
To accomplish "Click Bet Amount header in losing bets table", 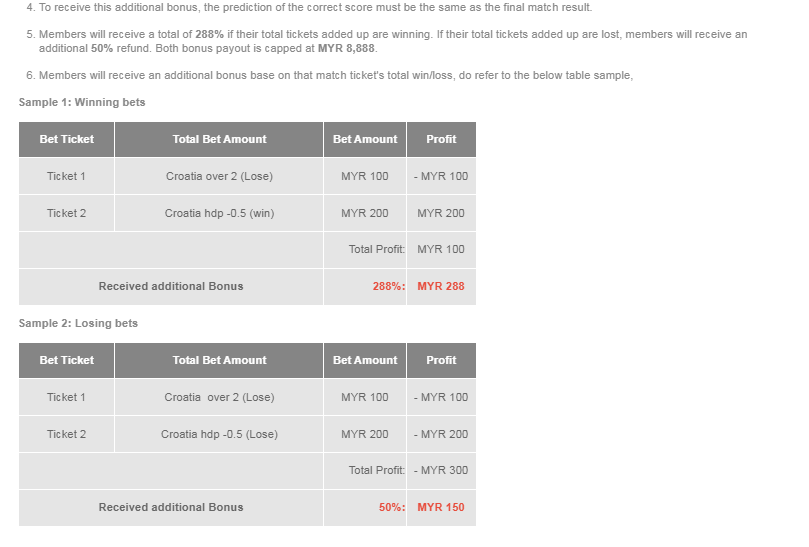I will [365, 360].
